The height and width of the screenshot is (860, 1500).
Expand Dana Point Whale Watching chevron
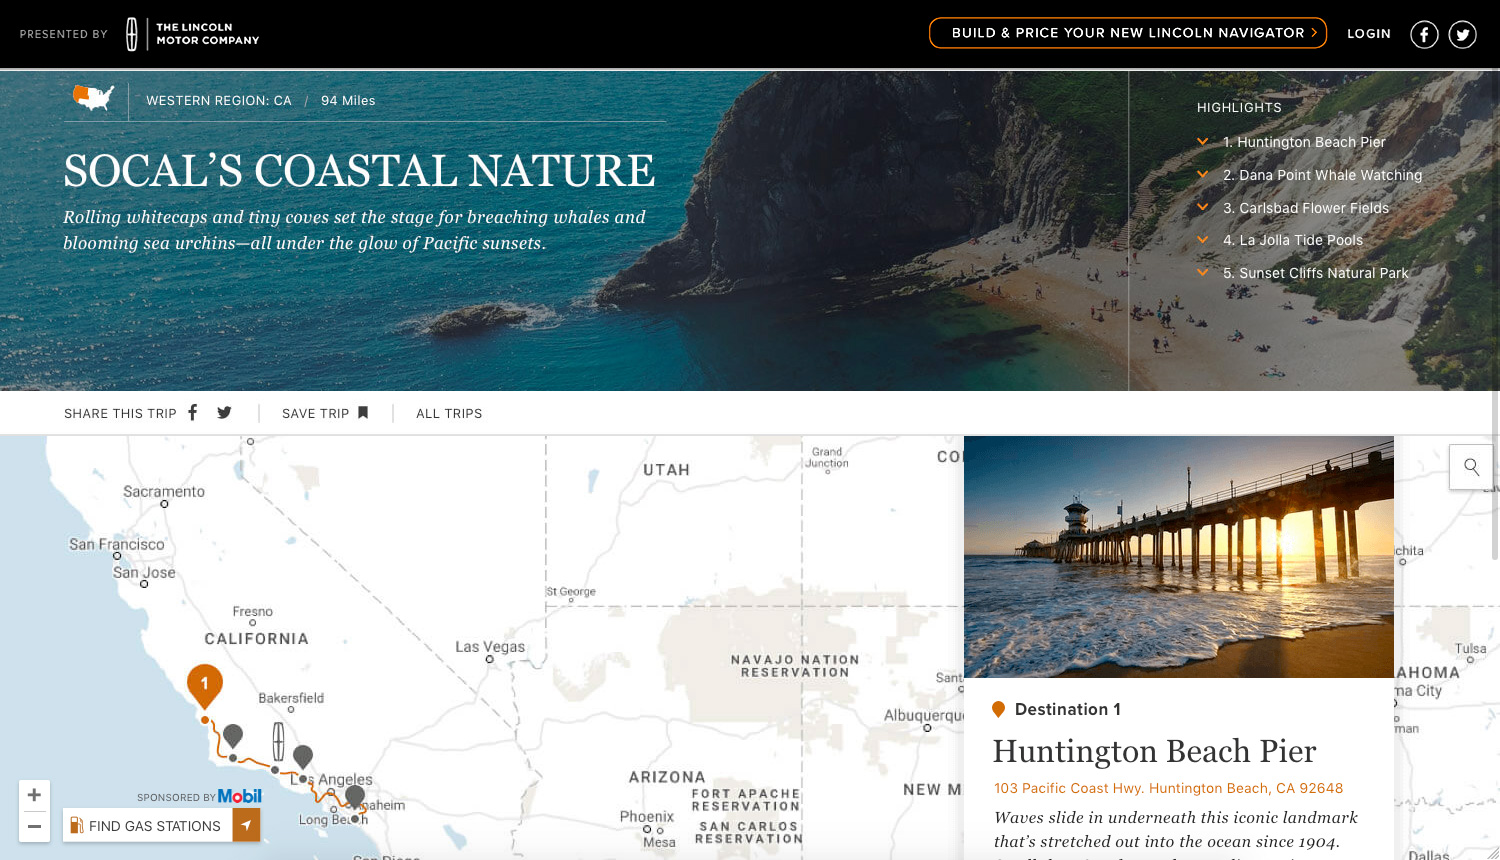click(x=1203, y=175)
